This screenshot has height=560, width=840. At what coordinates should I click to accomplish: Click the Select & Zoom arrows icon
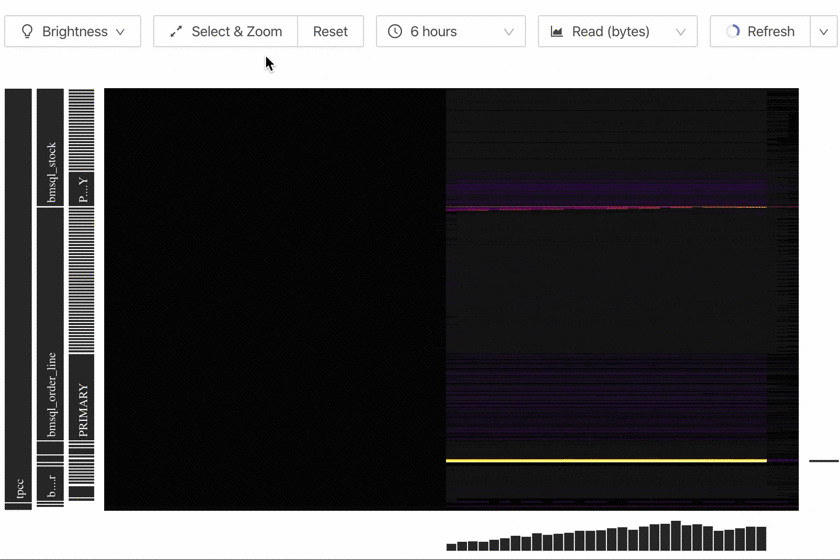click(x=176, y=32)
